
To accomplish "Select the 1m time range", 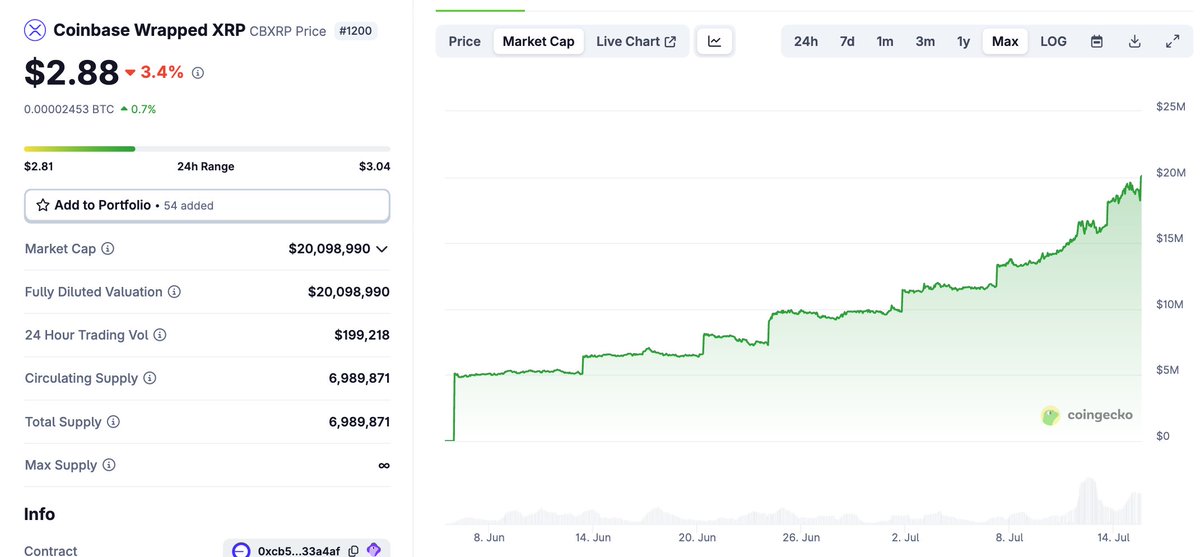I will (885, 41).
